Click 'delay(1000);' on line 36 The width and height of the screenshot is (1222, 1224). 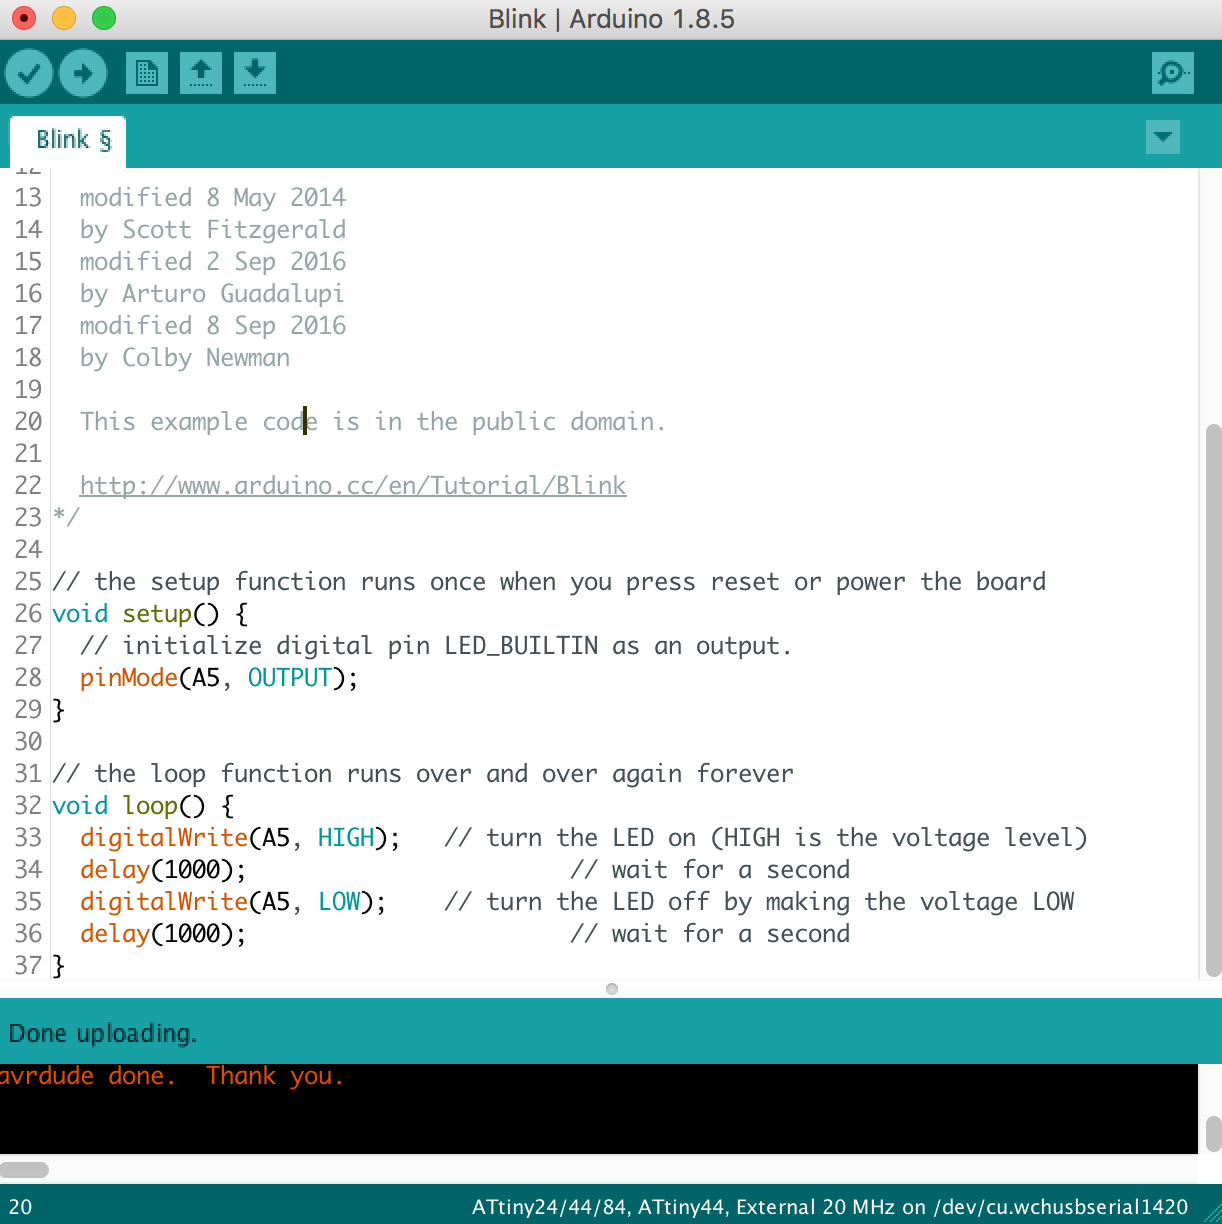(x=163, y=934)
